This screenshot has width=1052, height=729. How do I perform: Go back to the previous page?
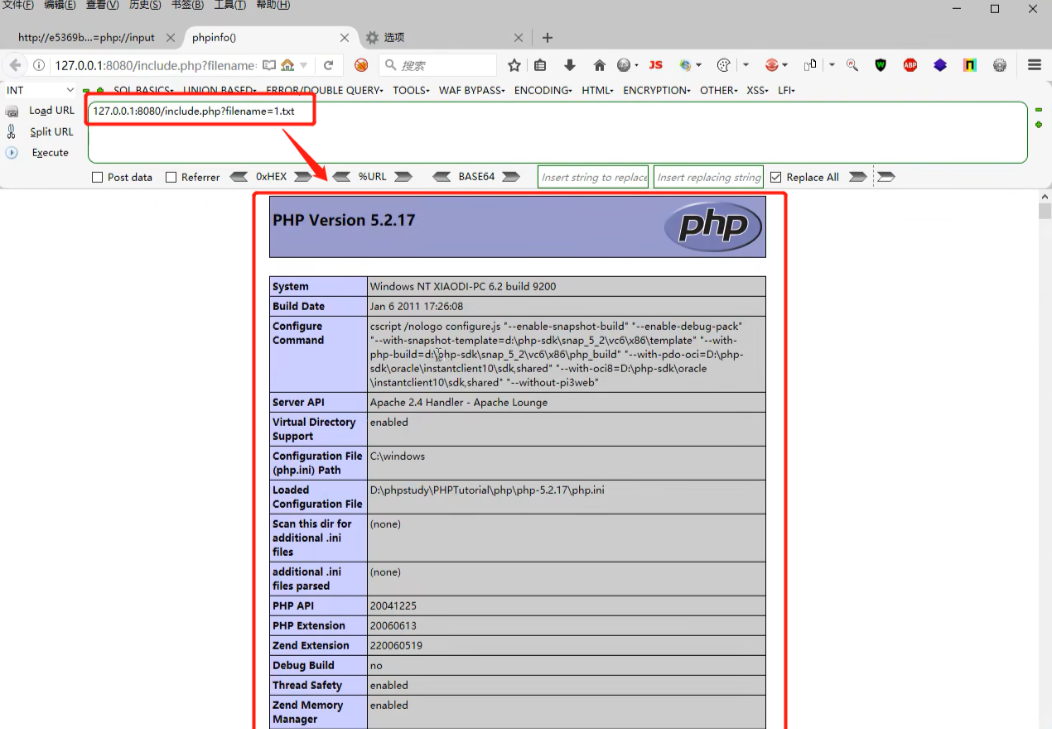tap(15, 65)
